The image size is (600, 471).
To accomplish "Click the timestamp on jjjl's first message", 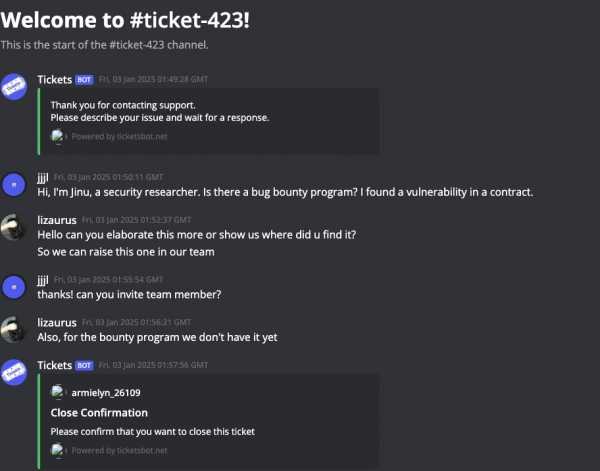I will (108, 177).
